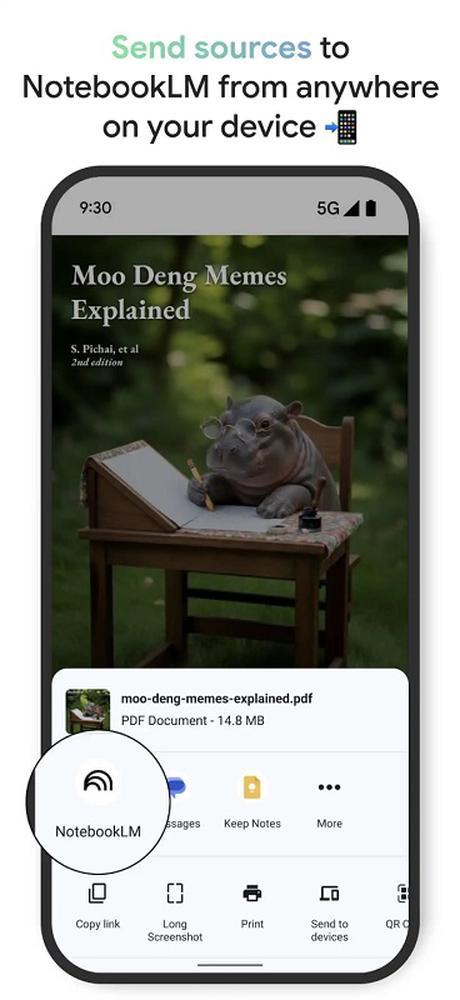
Task: Tap the Send to devices icon
Action: pos(329,893)
